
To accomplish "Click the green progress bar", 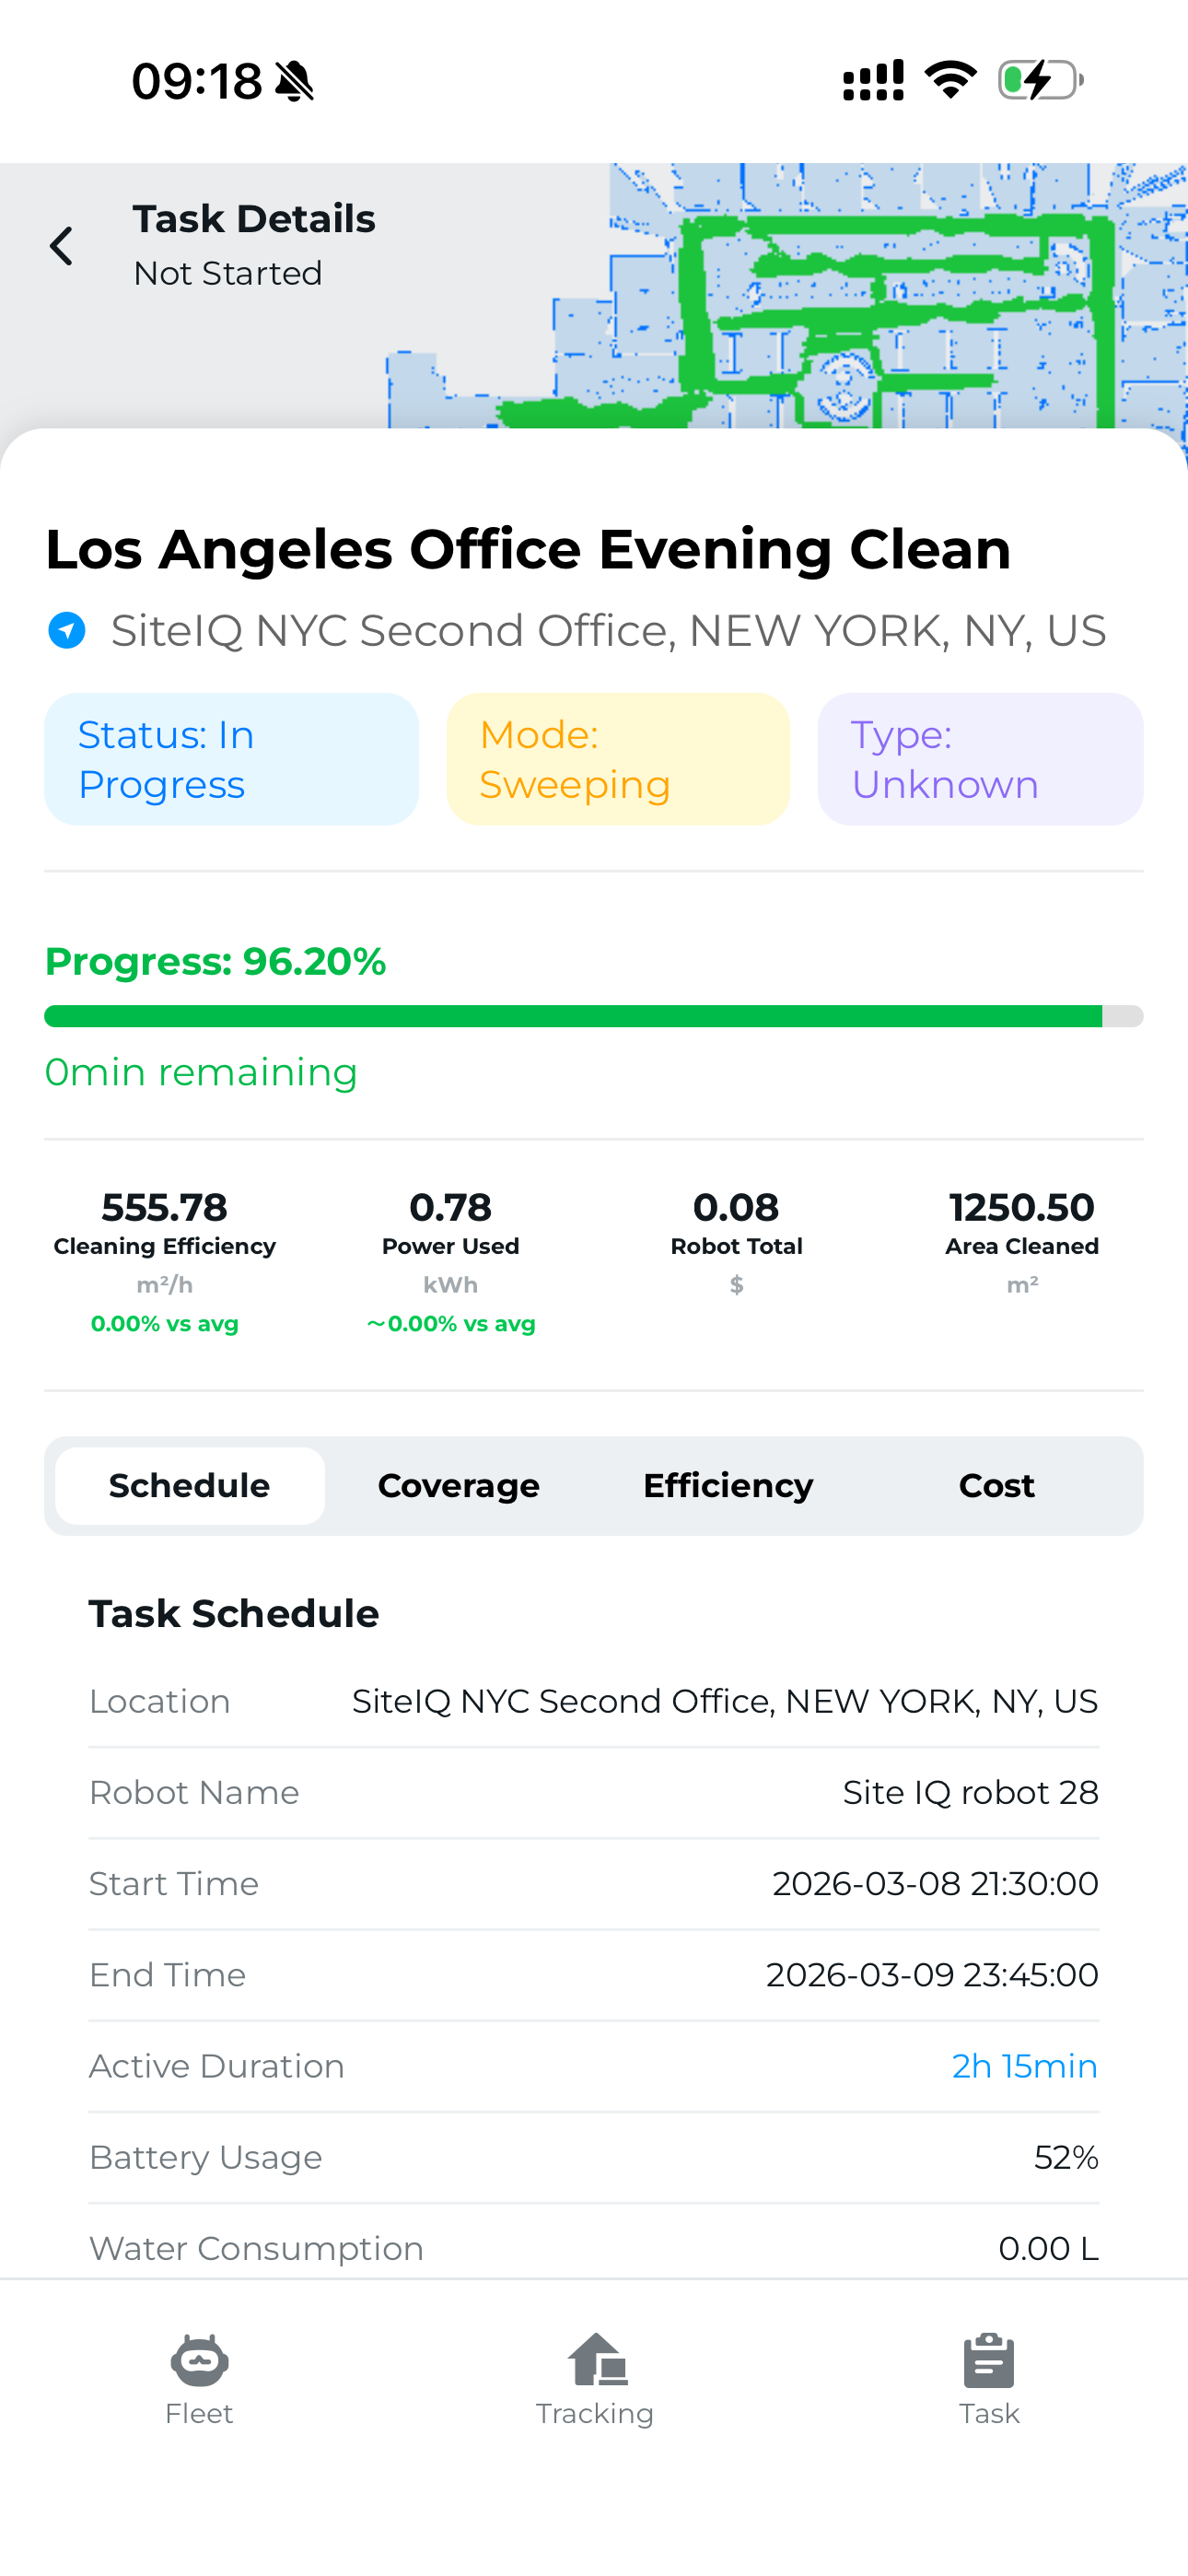I will (x=594, y=1016).
